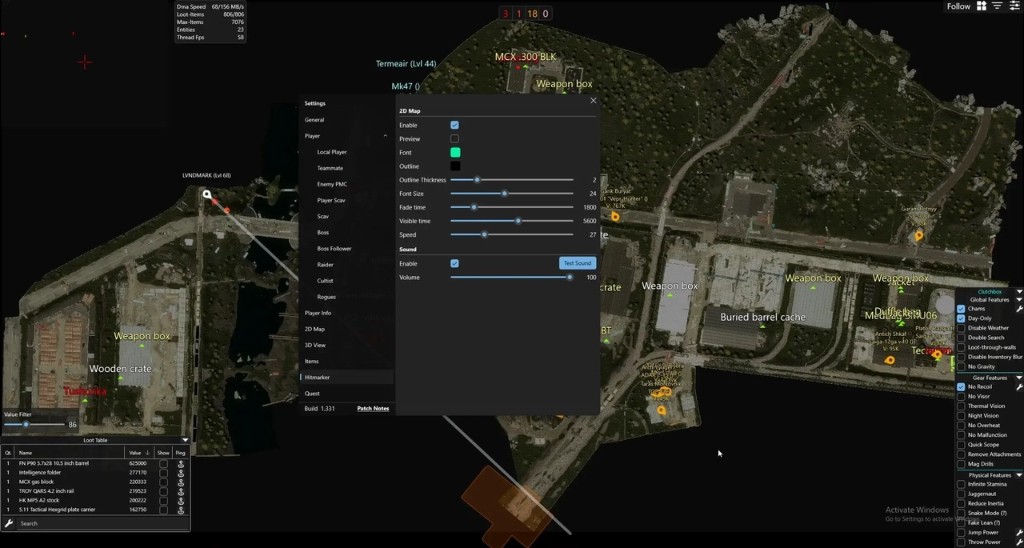Select the Quest settings category
Image resolution: width=1024 pixels, height=548 pixels.
pyautogui.click(x=312, y=393)
